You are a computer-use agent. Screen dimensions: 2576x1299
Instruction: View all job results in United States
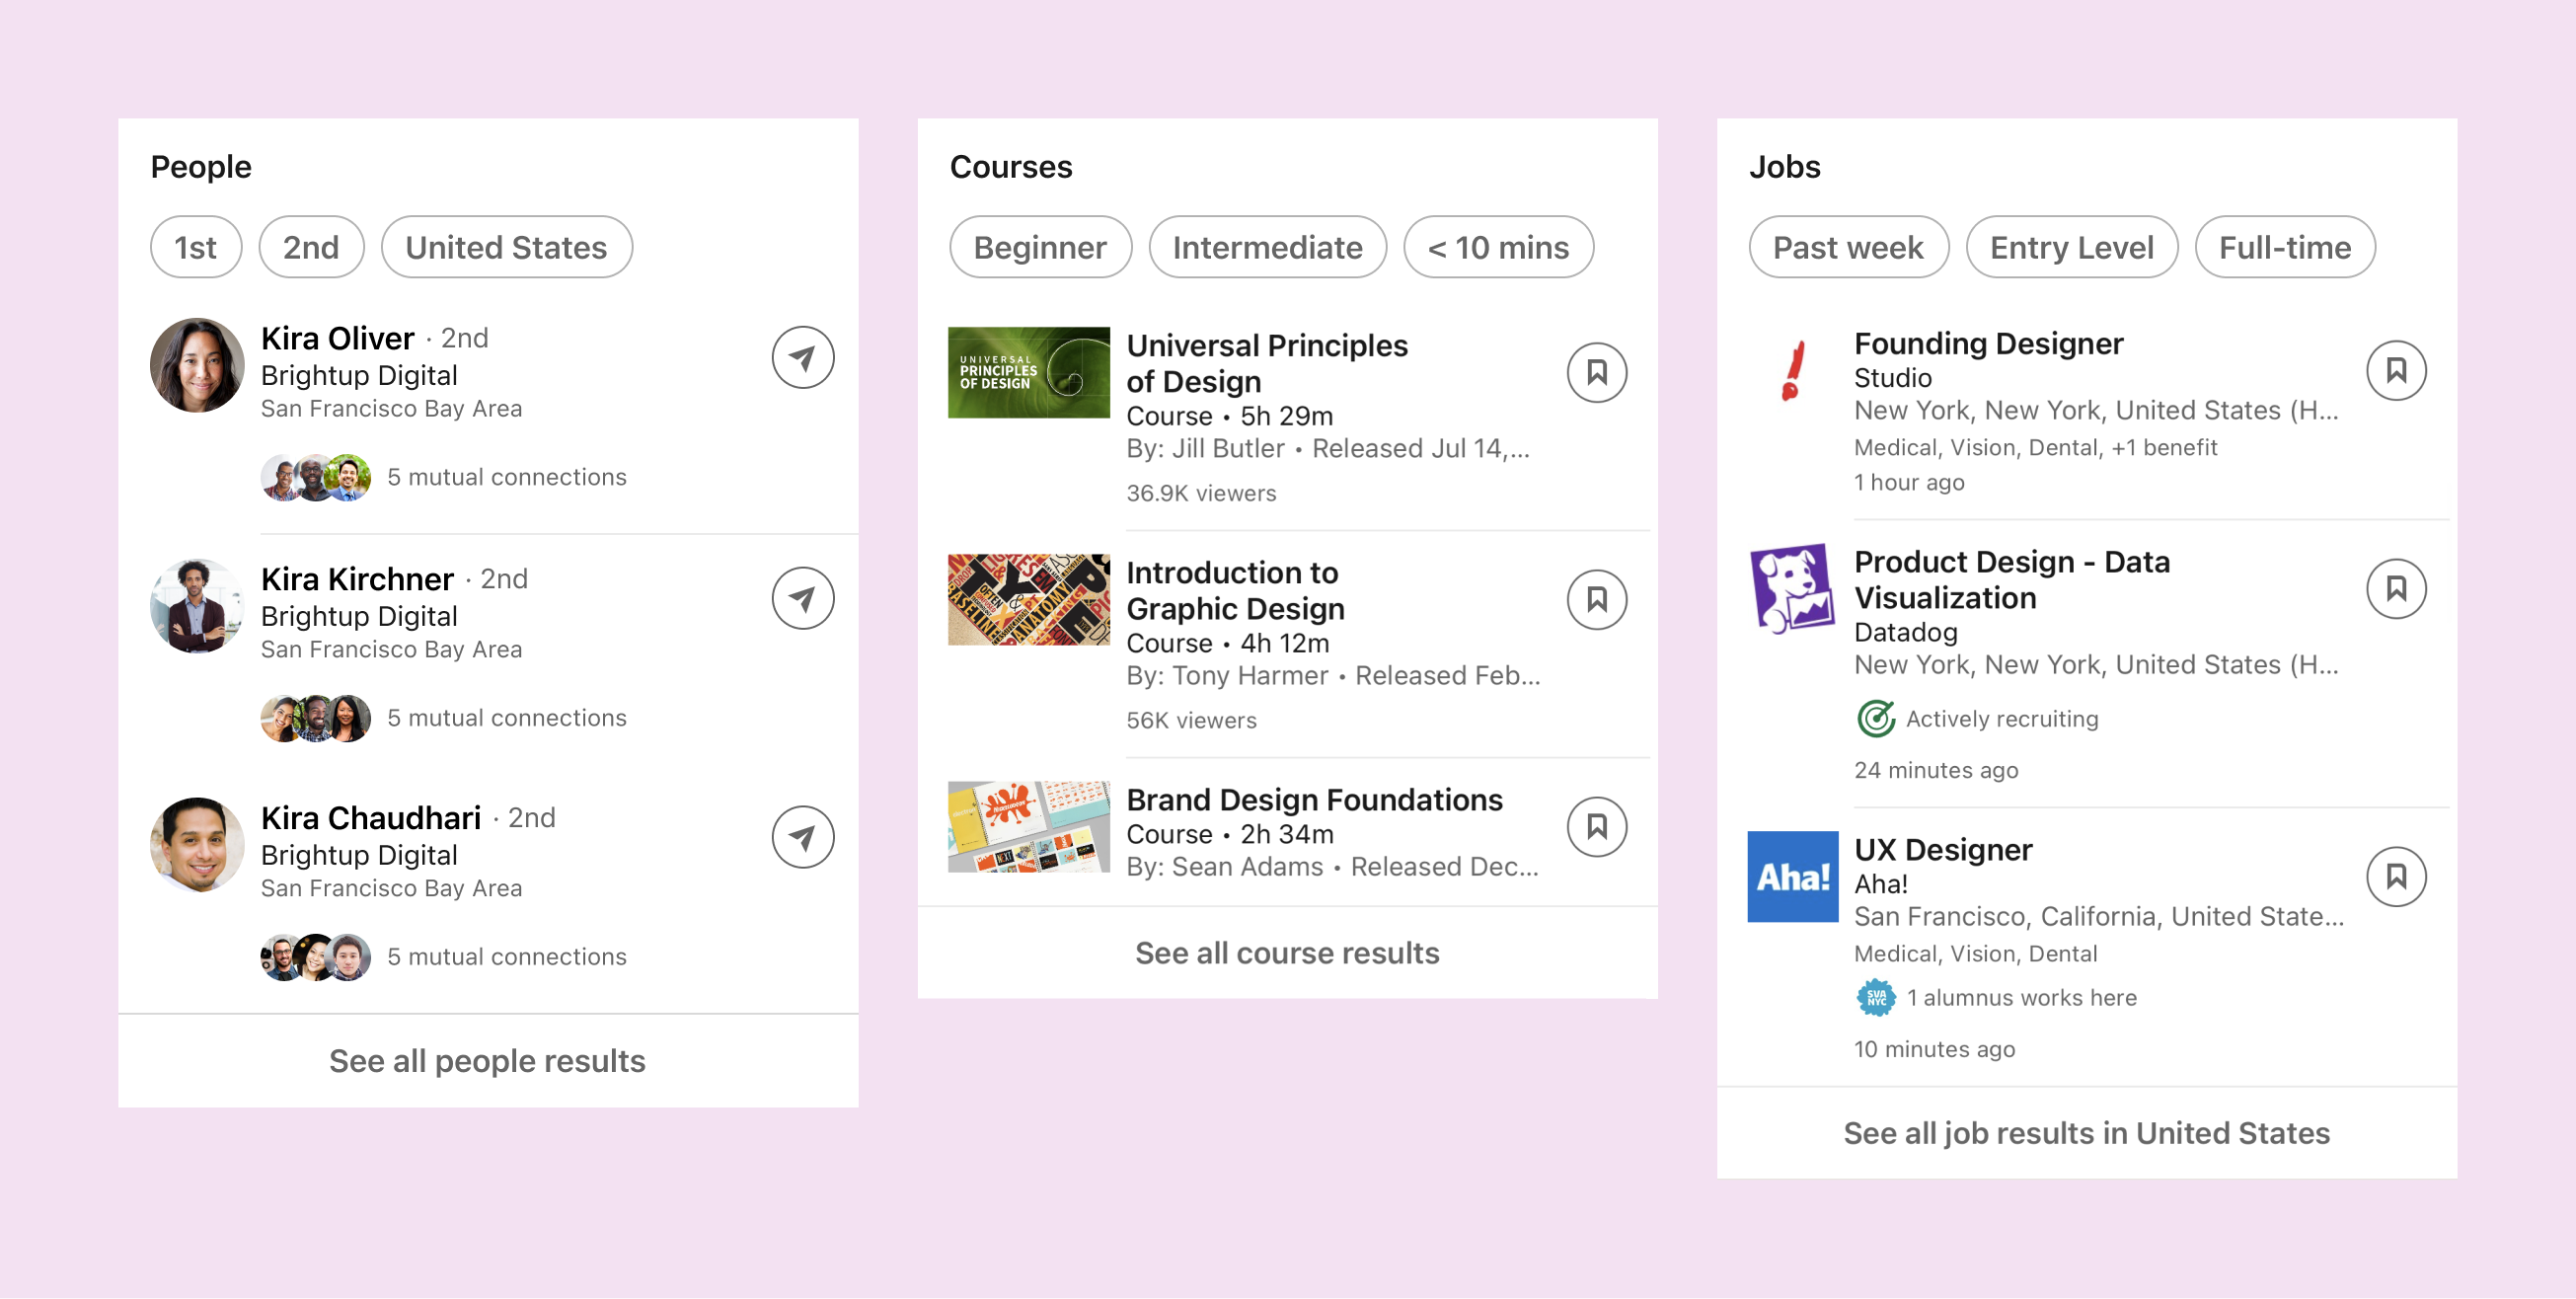pyautogui.click(x=2085, y=1132)
